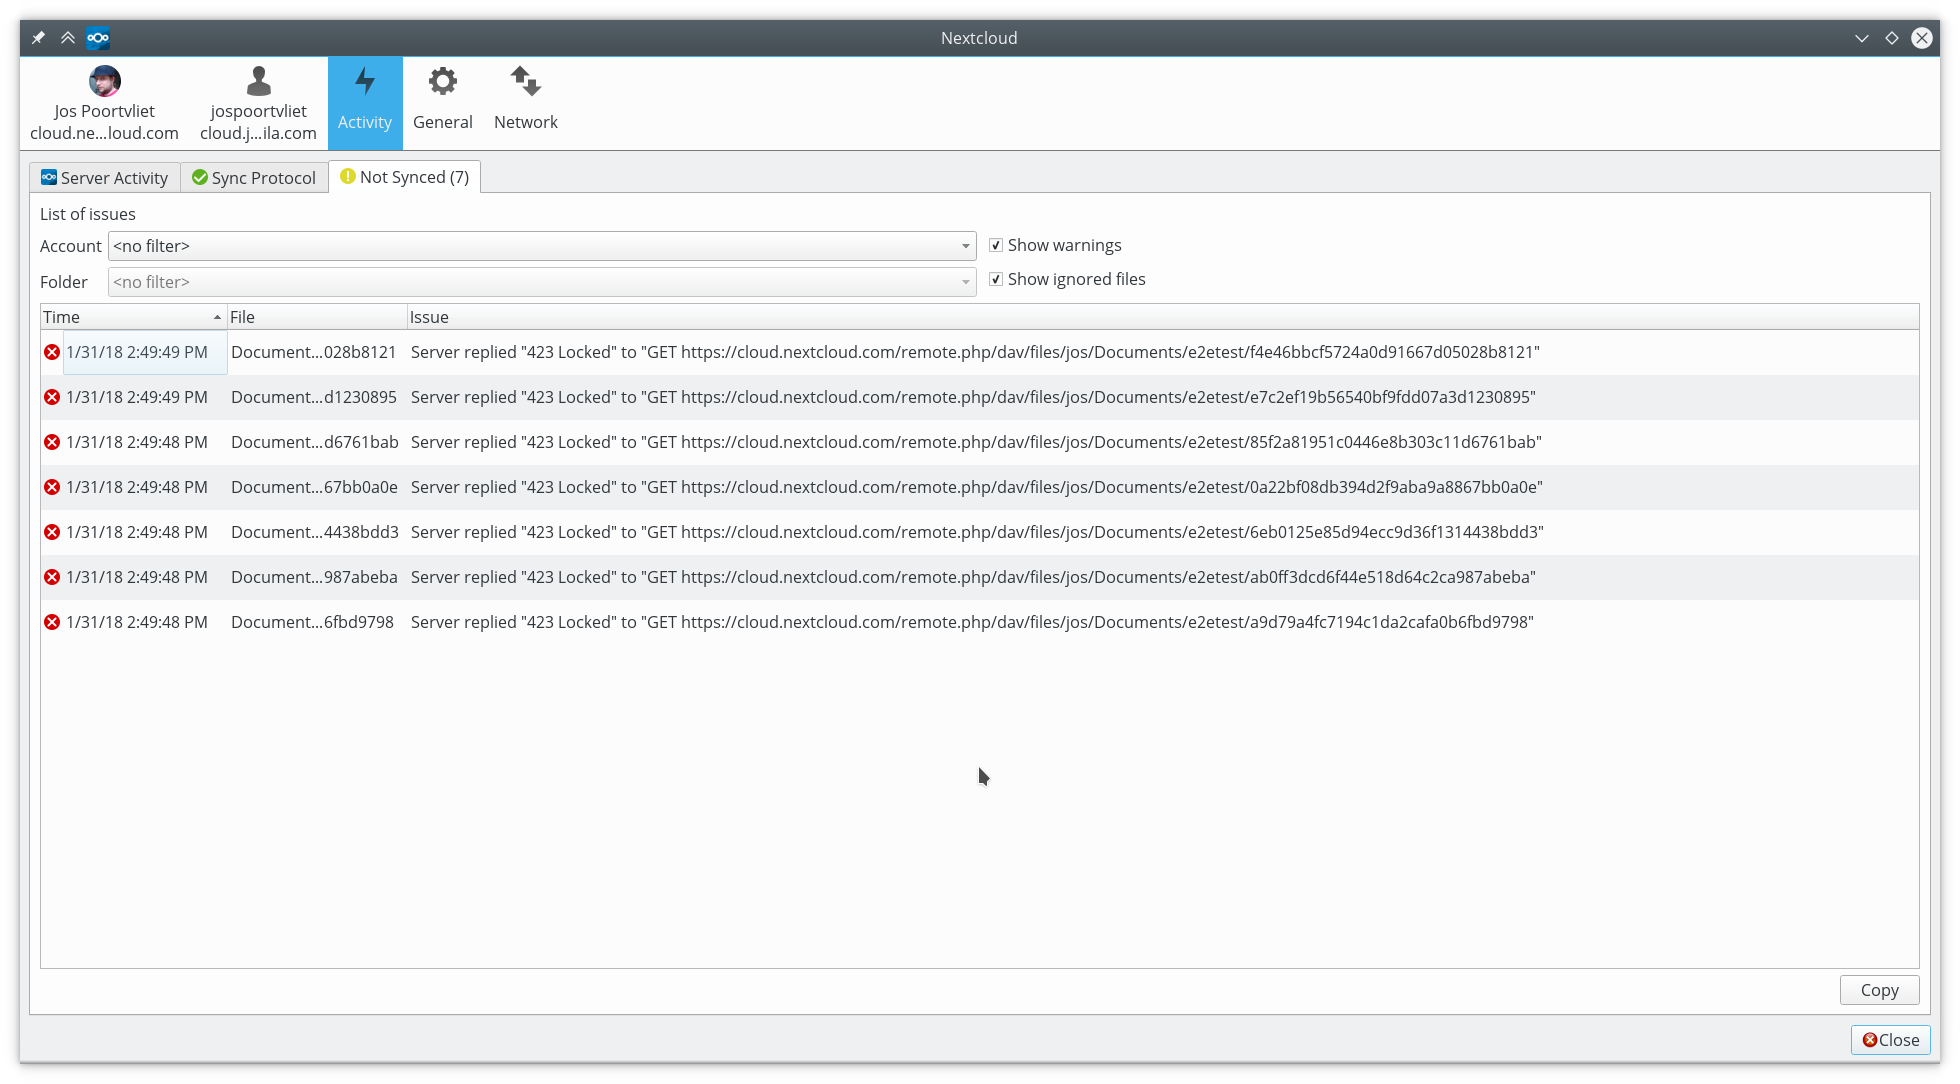Click the issue text ending a9d79a4fc7194c1da2cafa0b6fbd9798
The width and height of the screenshot is (1960, 1084).
tap(972, 622)
